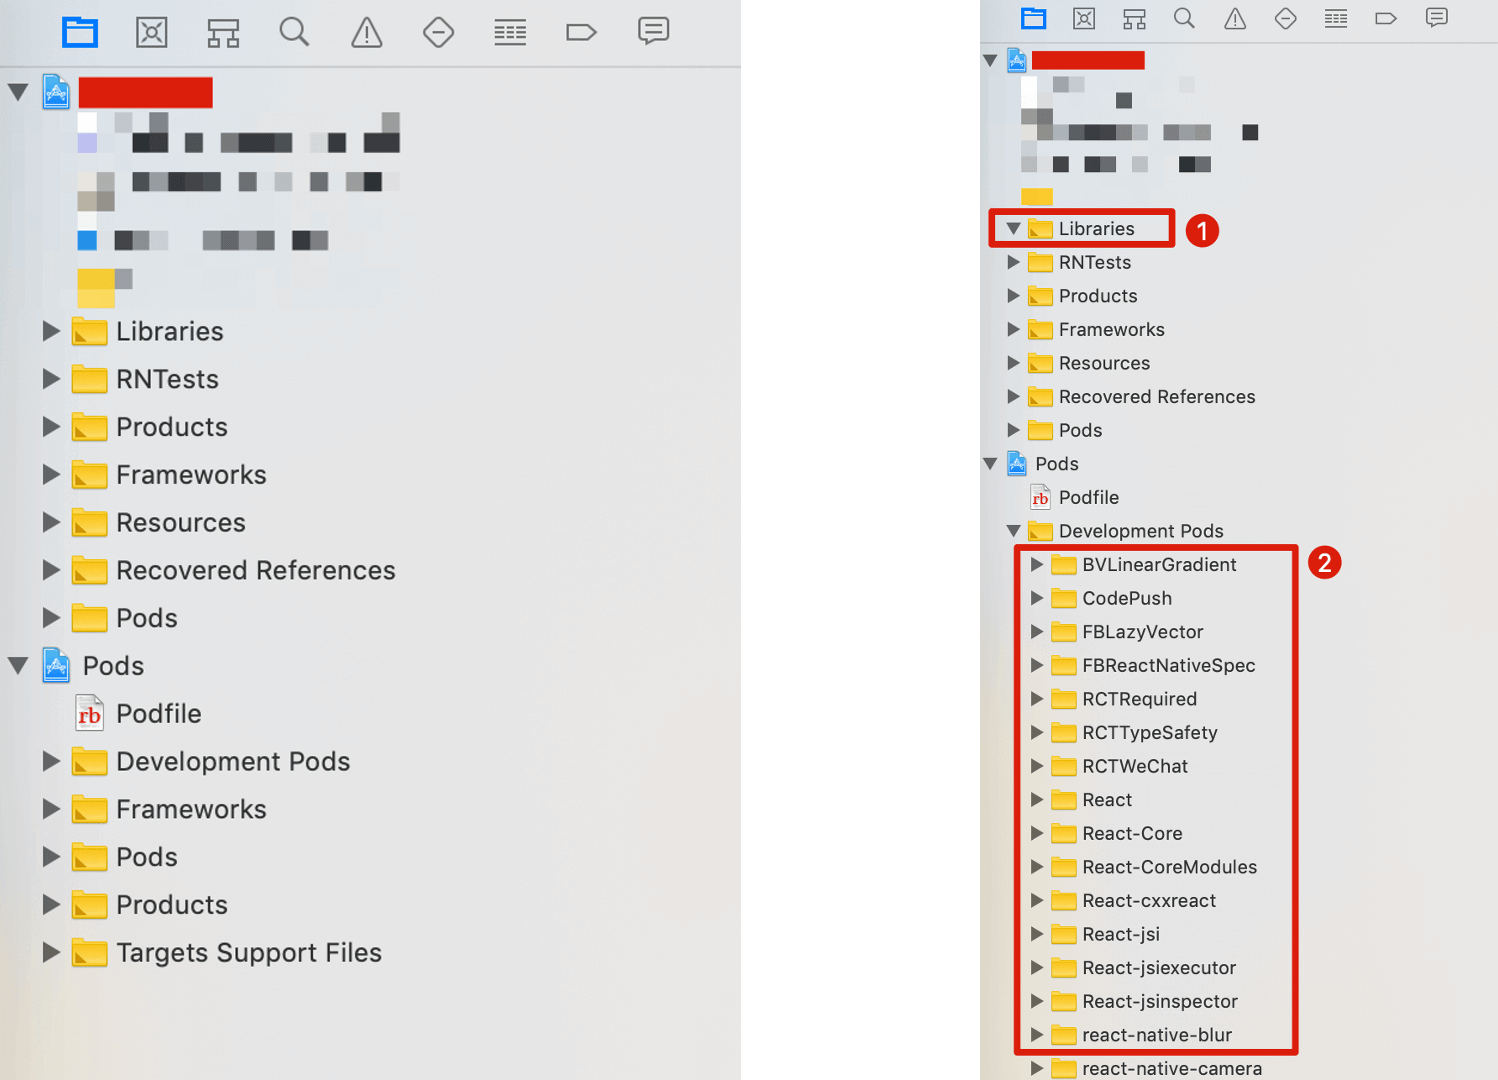1498x1080 pixels.
Task: Open Debug navigator in right panel
Action: click(1336, 18)
